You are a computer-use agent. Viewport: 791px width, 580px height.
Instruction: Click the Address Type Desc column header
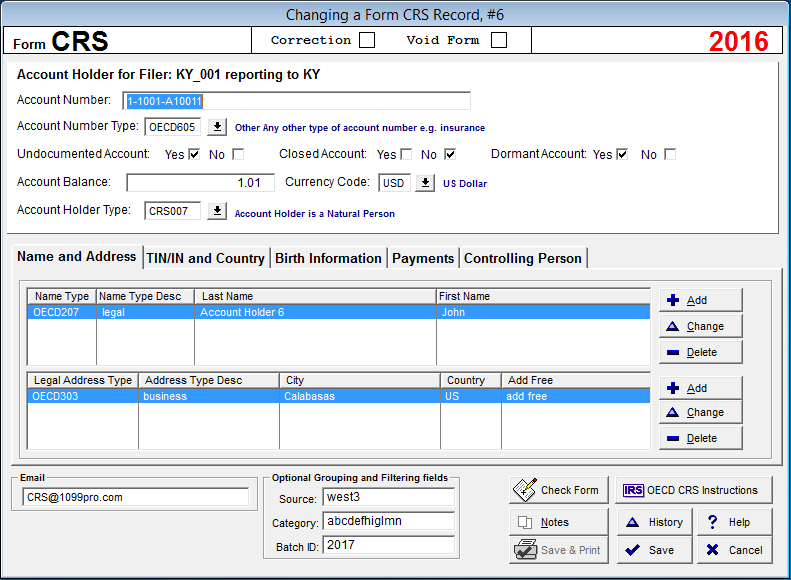(209, 380)
